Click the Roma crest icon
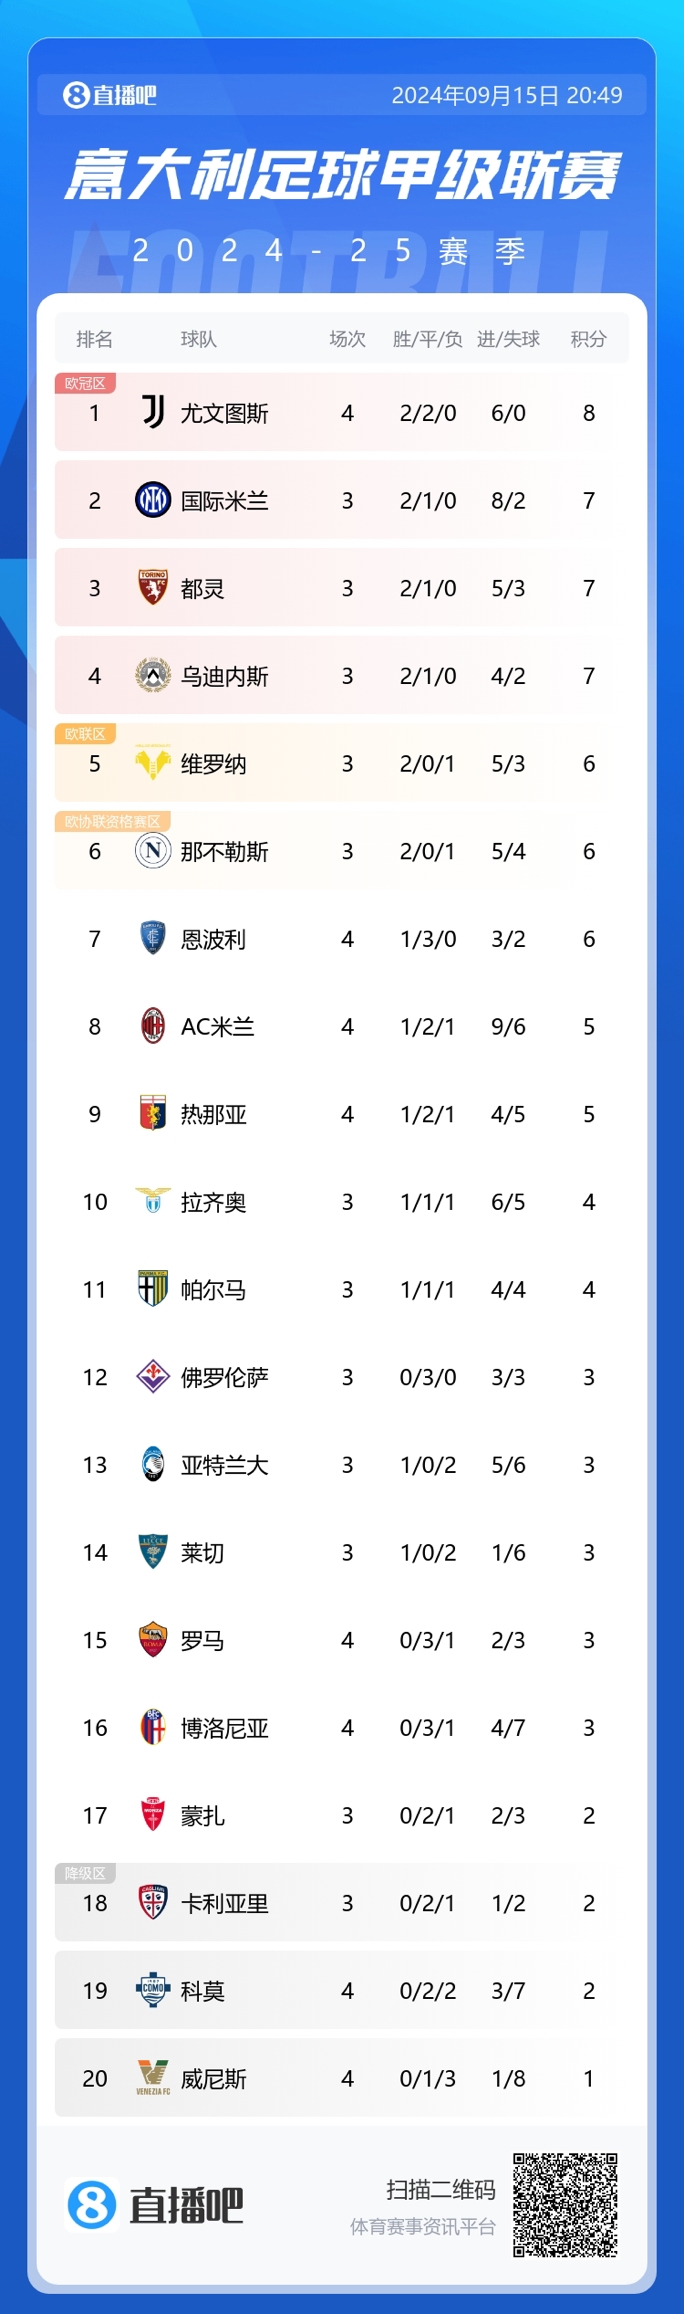684x2314 pixels. (153, 1640)
